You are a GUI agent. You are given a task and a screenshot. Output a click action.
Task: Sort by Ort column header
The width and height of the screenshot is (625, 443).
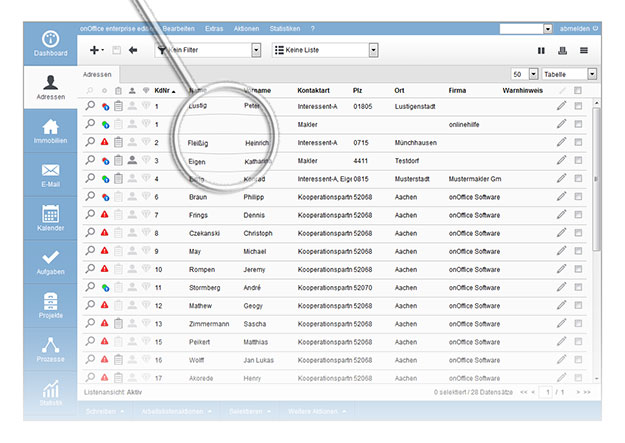click(x=399, y=91)
